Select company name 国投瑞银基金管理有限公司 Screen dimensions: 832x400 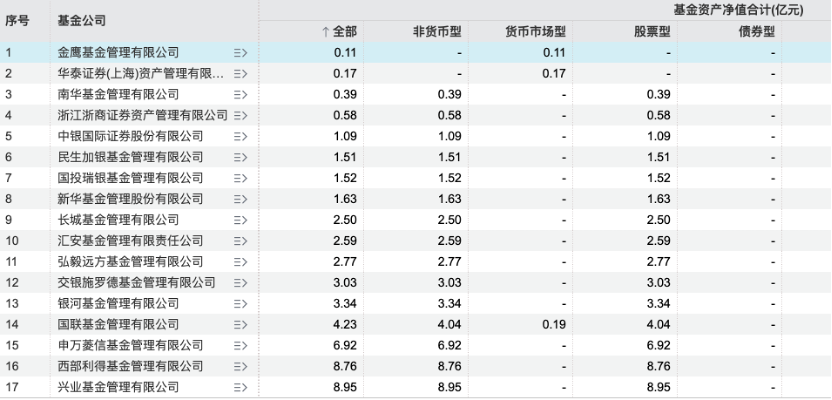coord(131,178)
